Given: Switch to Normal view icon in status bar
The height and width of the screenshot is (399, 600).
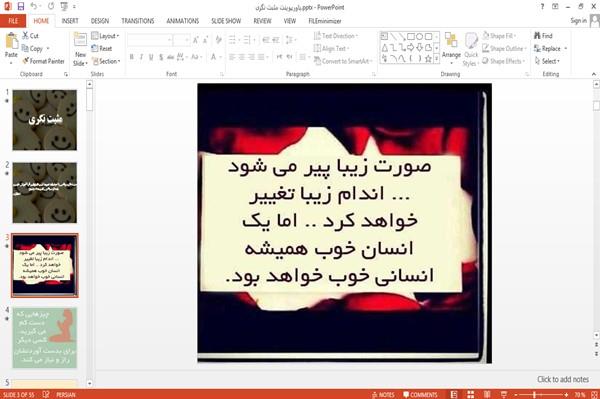Looking at the screenshot, I should 454,394.
